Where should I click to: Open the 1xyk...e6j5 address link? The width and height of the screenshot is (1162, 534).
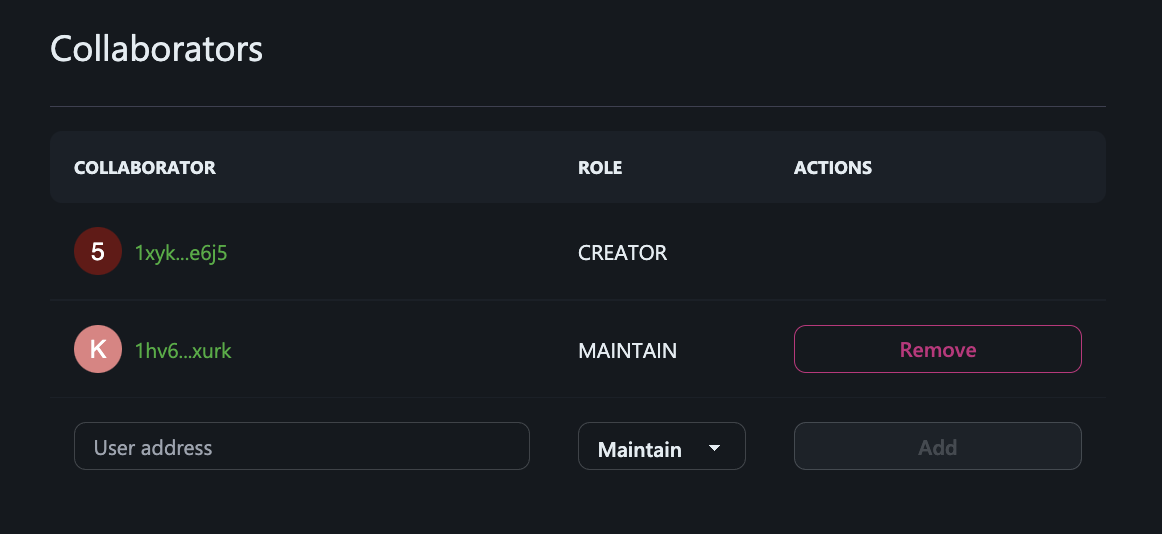tap(181, 253)
